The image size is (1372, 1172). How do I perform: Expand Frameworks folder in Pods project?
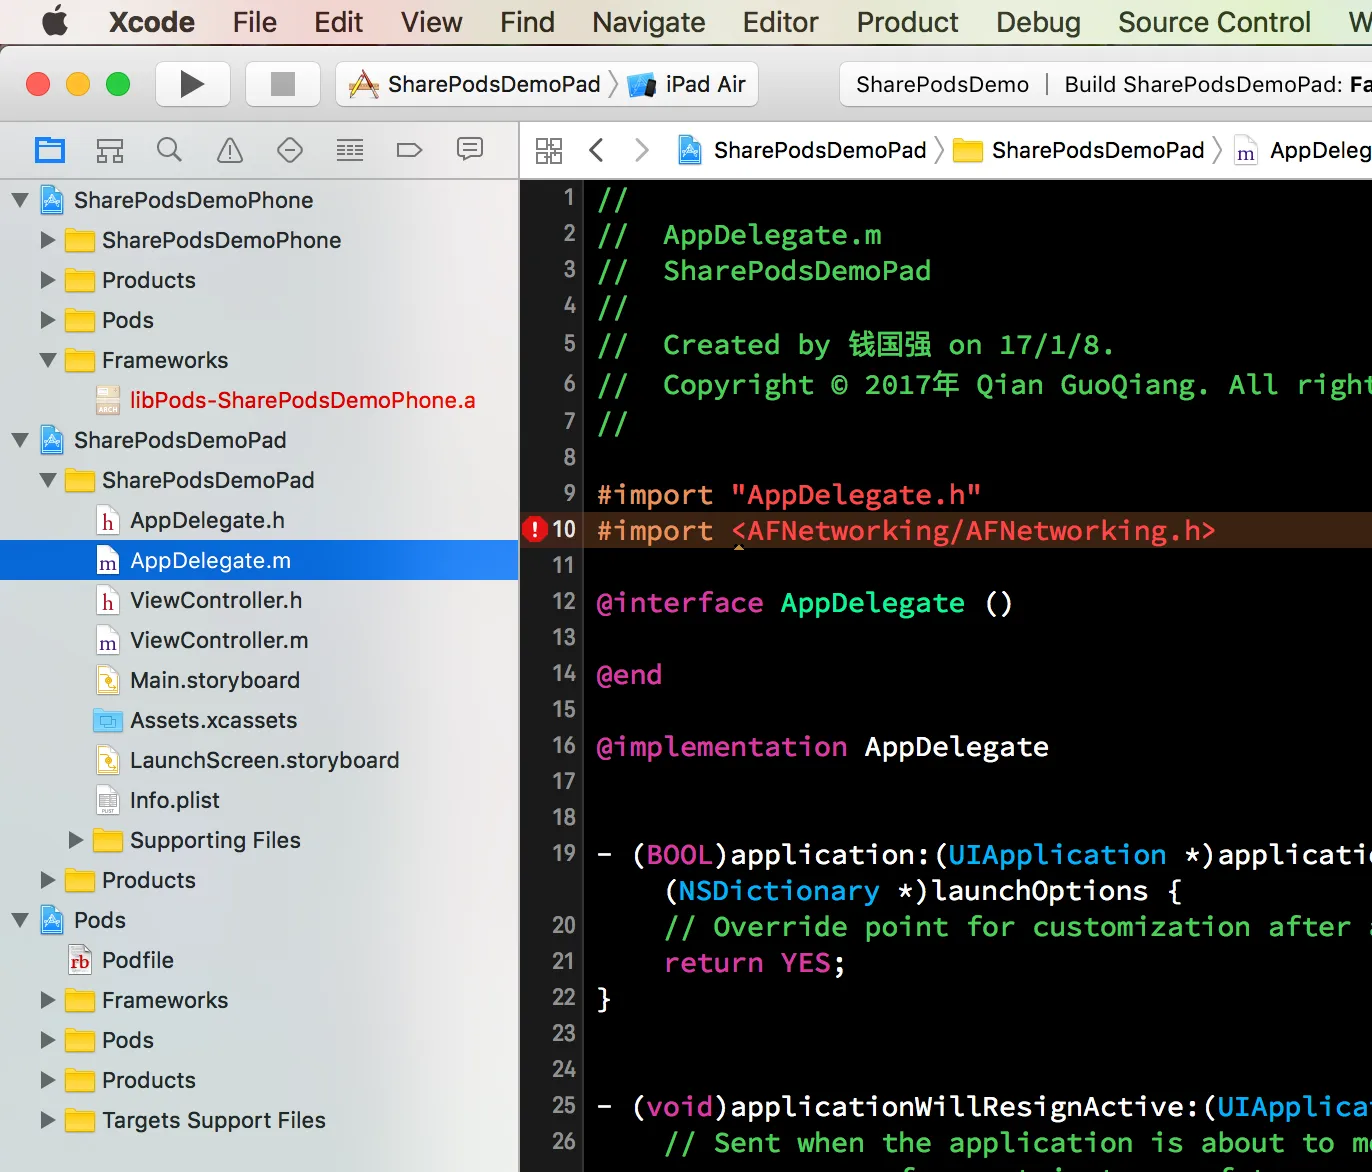47,1000
